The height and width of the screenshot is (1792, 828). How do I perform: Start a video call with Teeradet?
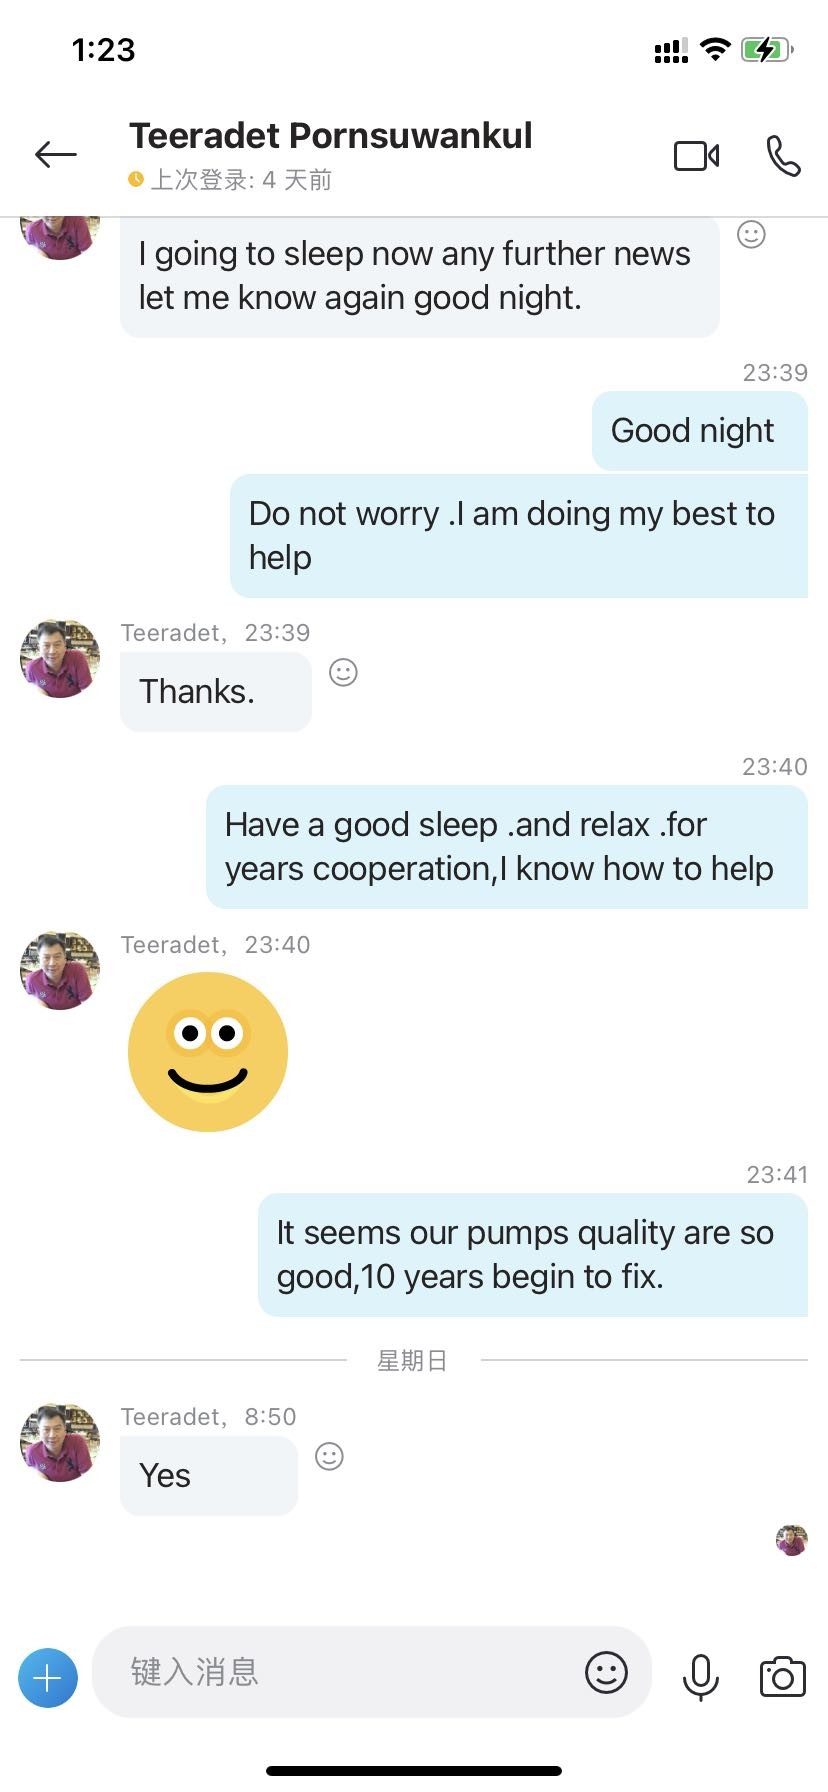click(x=696, y=156)
